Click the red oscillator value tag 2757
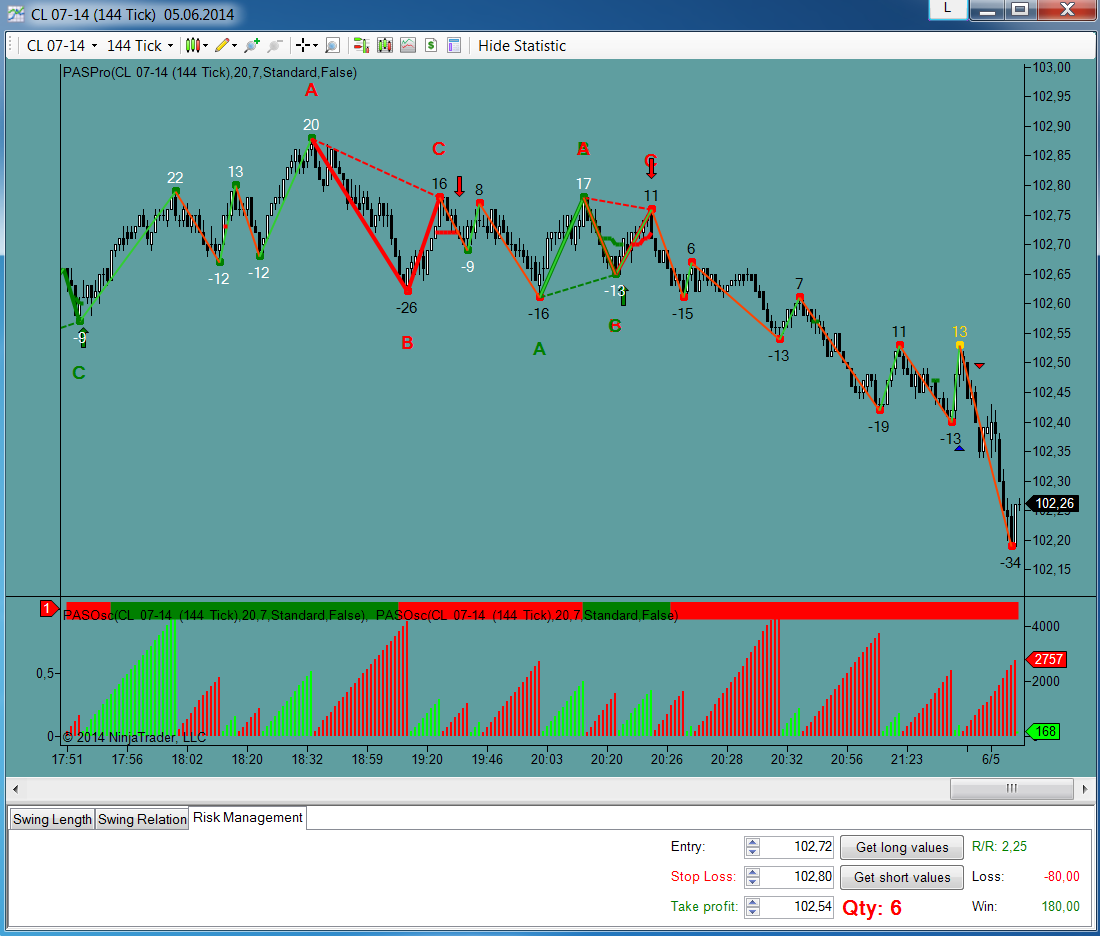The width and height of the screenshot is (1100, 936). 1046,659
